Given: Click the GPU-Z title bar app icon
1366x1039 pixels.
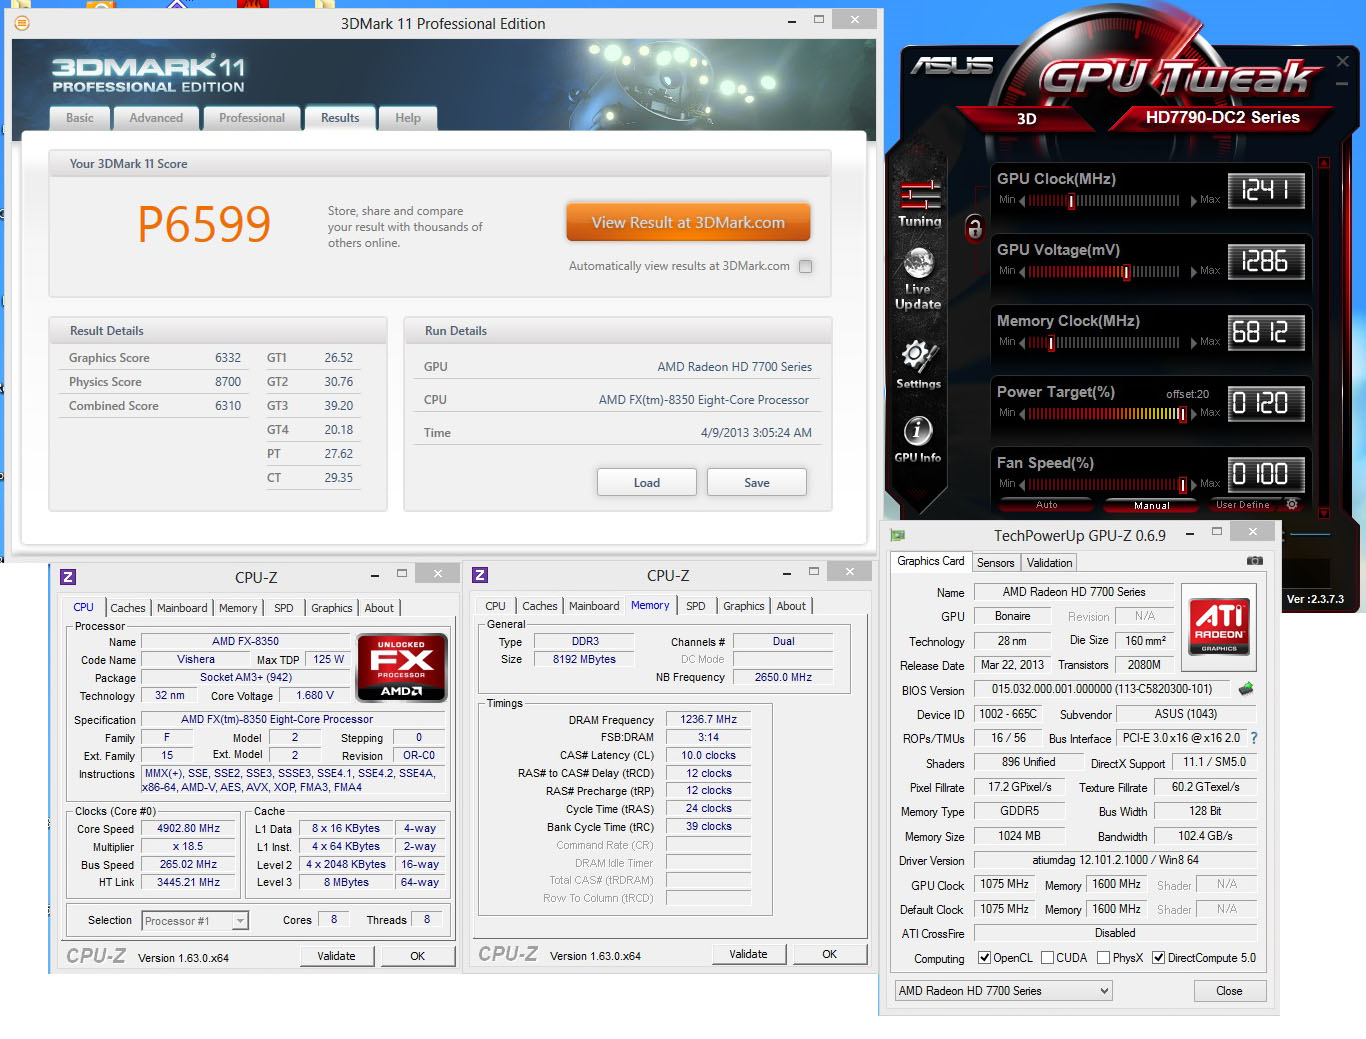Looking at the screenshot, I should (898, 536).
